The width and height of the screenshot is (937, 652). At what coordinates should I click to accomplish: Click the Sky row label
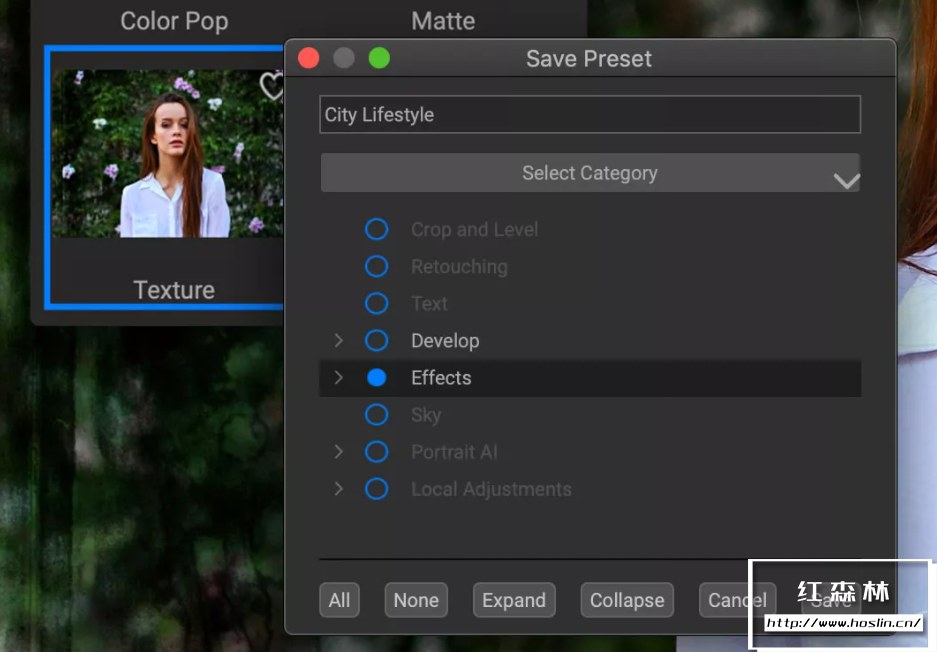coord(426,415)
